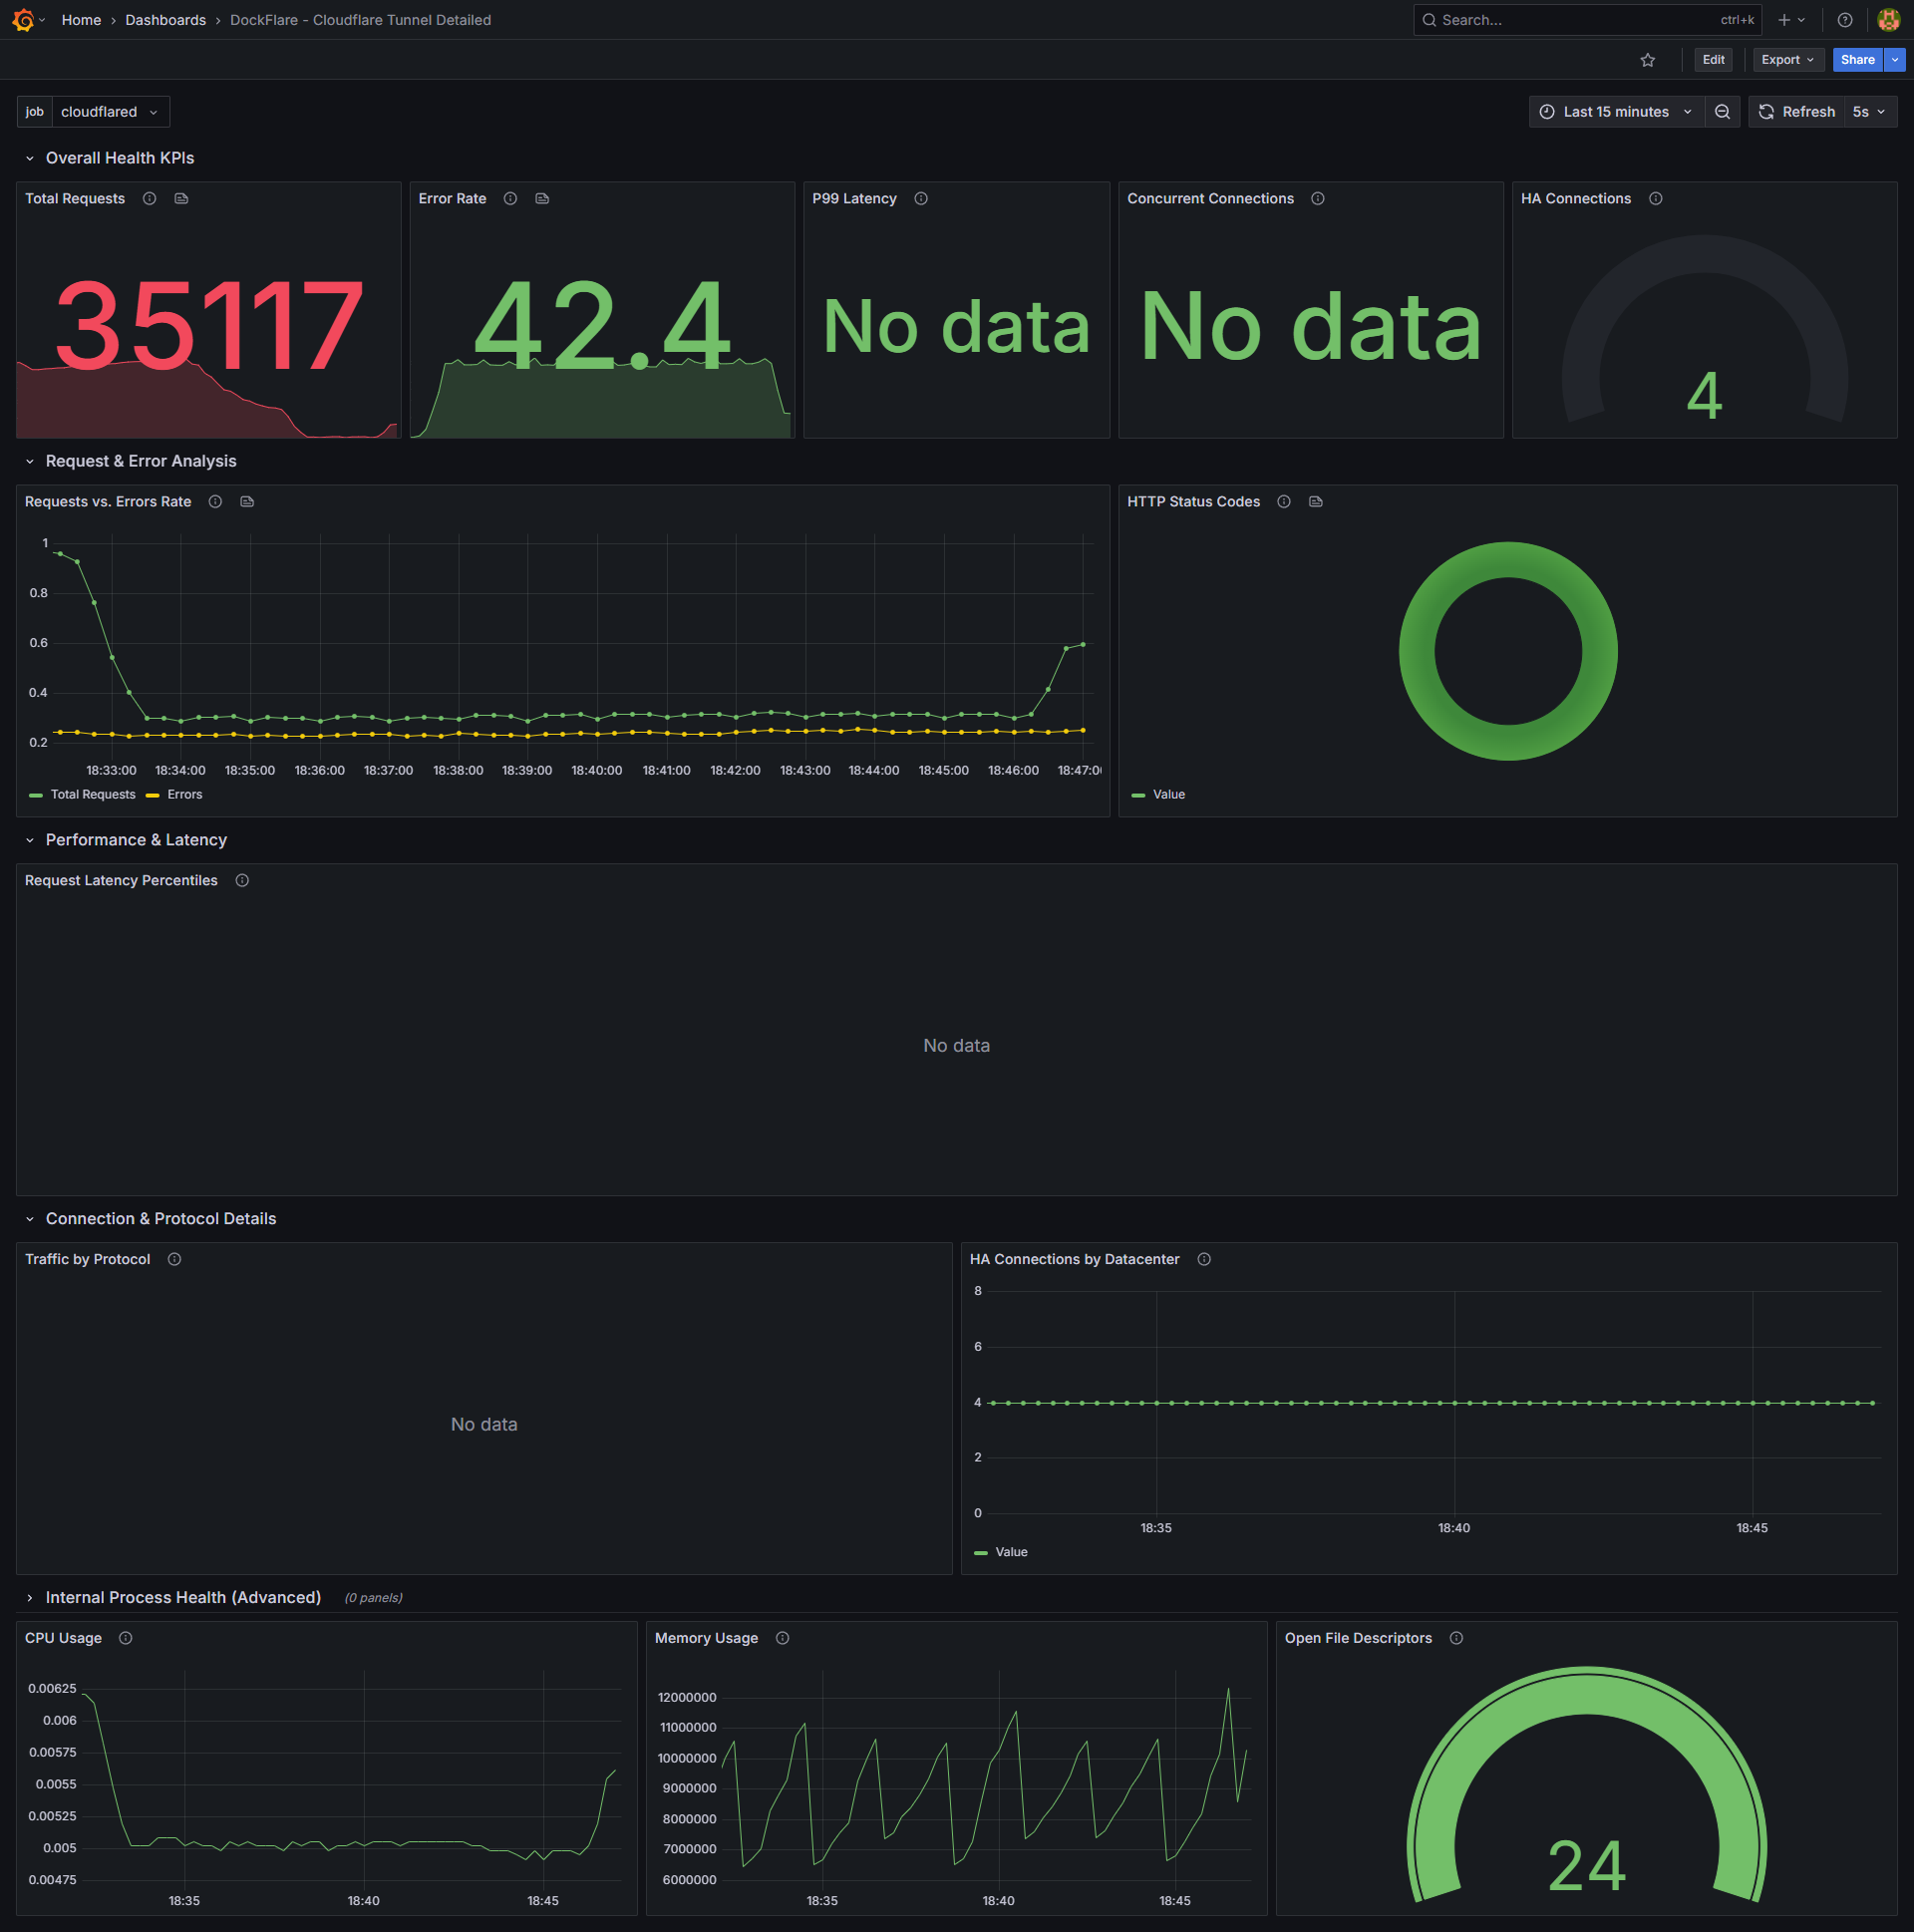The image size is (1914, 1932).
Task: Click the Edit button
Action: coord(1712,60)
